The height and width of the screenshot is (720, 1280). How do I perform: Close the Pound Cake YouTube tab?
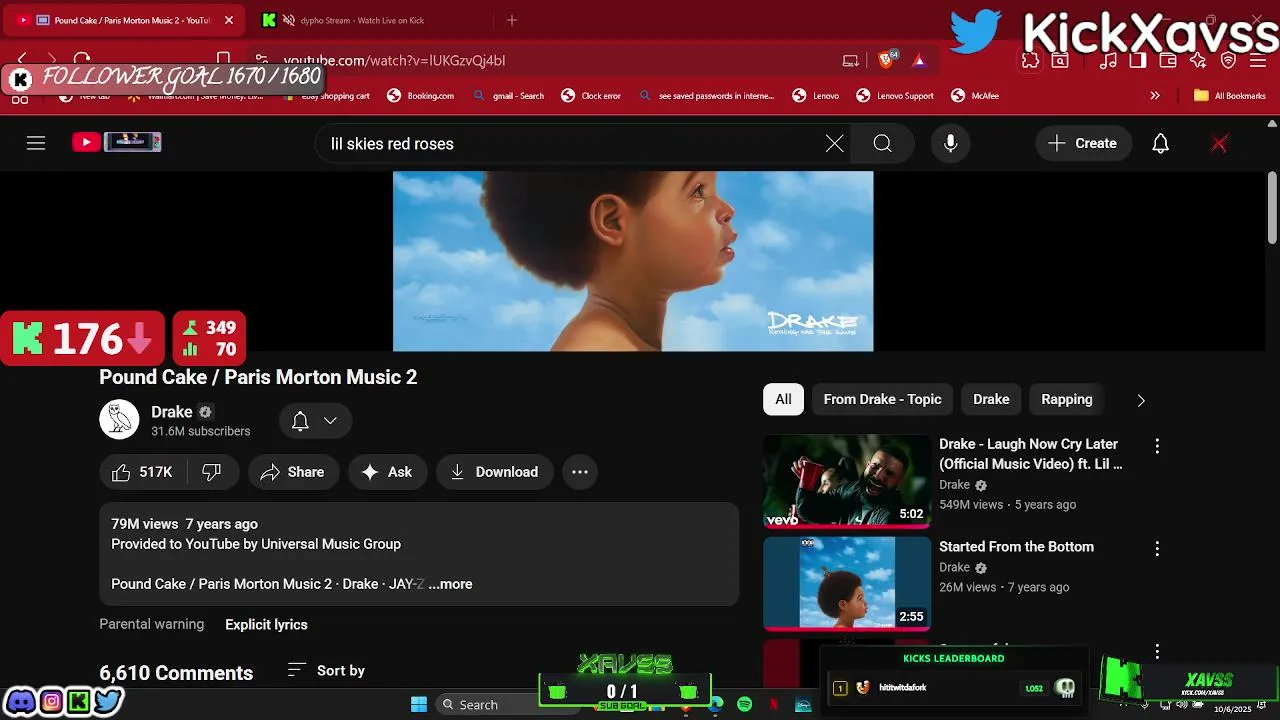[229, 20]
